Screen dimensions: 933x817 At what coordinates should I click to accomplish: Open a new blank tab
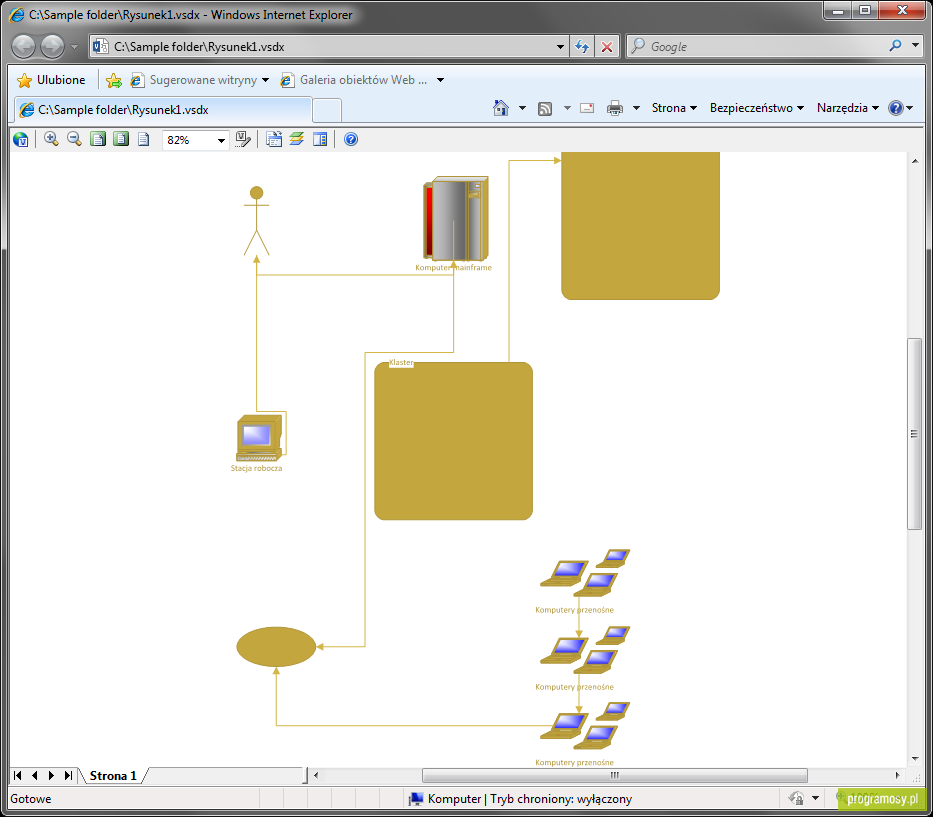(x=327, y=111)
